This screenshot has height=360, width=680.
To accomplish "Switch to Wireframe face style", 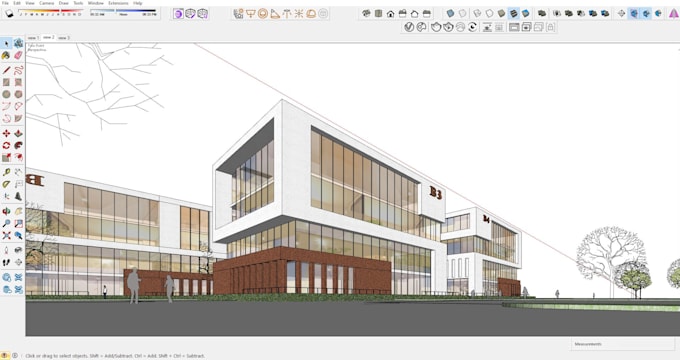I will (x=477, y=13).
